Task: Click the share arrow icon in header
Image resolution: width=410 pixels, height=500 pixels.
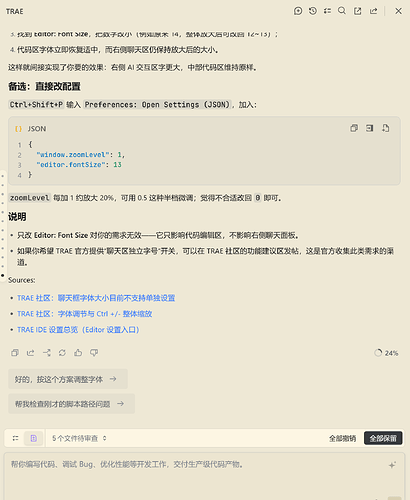Action: [x=373, y=11]
